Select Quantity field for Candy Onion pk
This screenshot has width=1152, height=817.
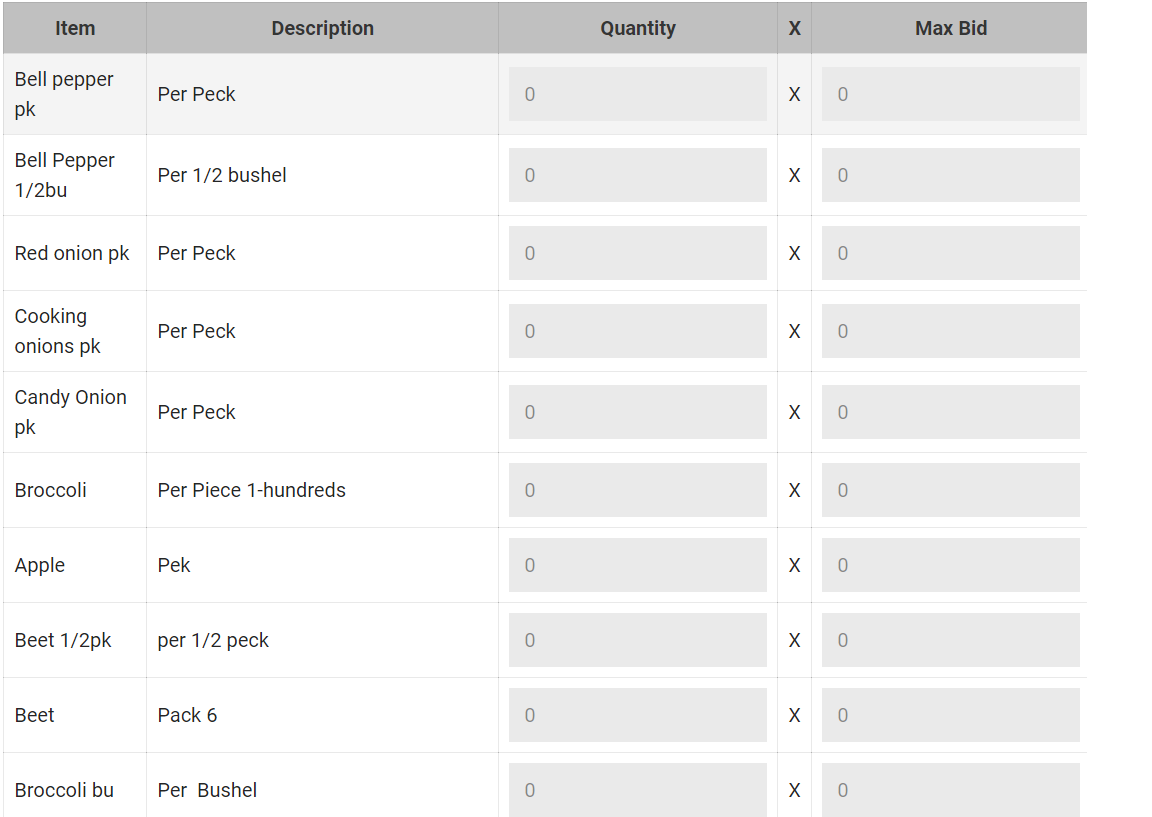tap(637, 412)
